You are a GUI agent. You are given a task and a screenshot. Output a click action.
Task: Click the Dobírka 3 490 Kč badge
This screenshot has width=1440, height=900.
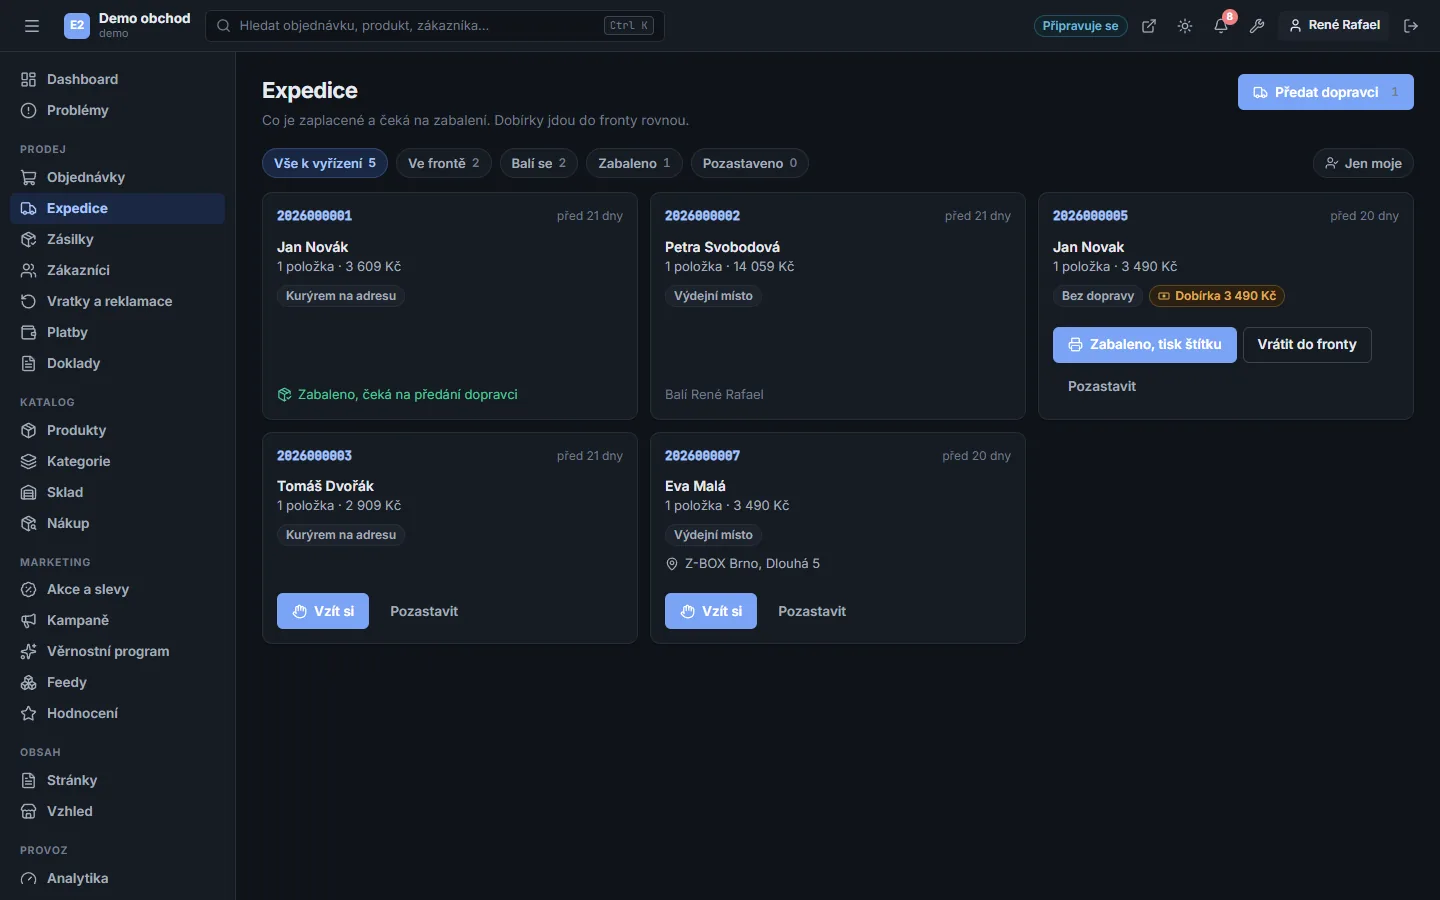coord(1217,296)
